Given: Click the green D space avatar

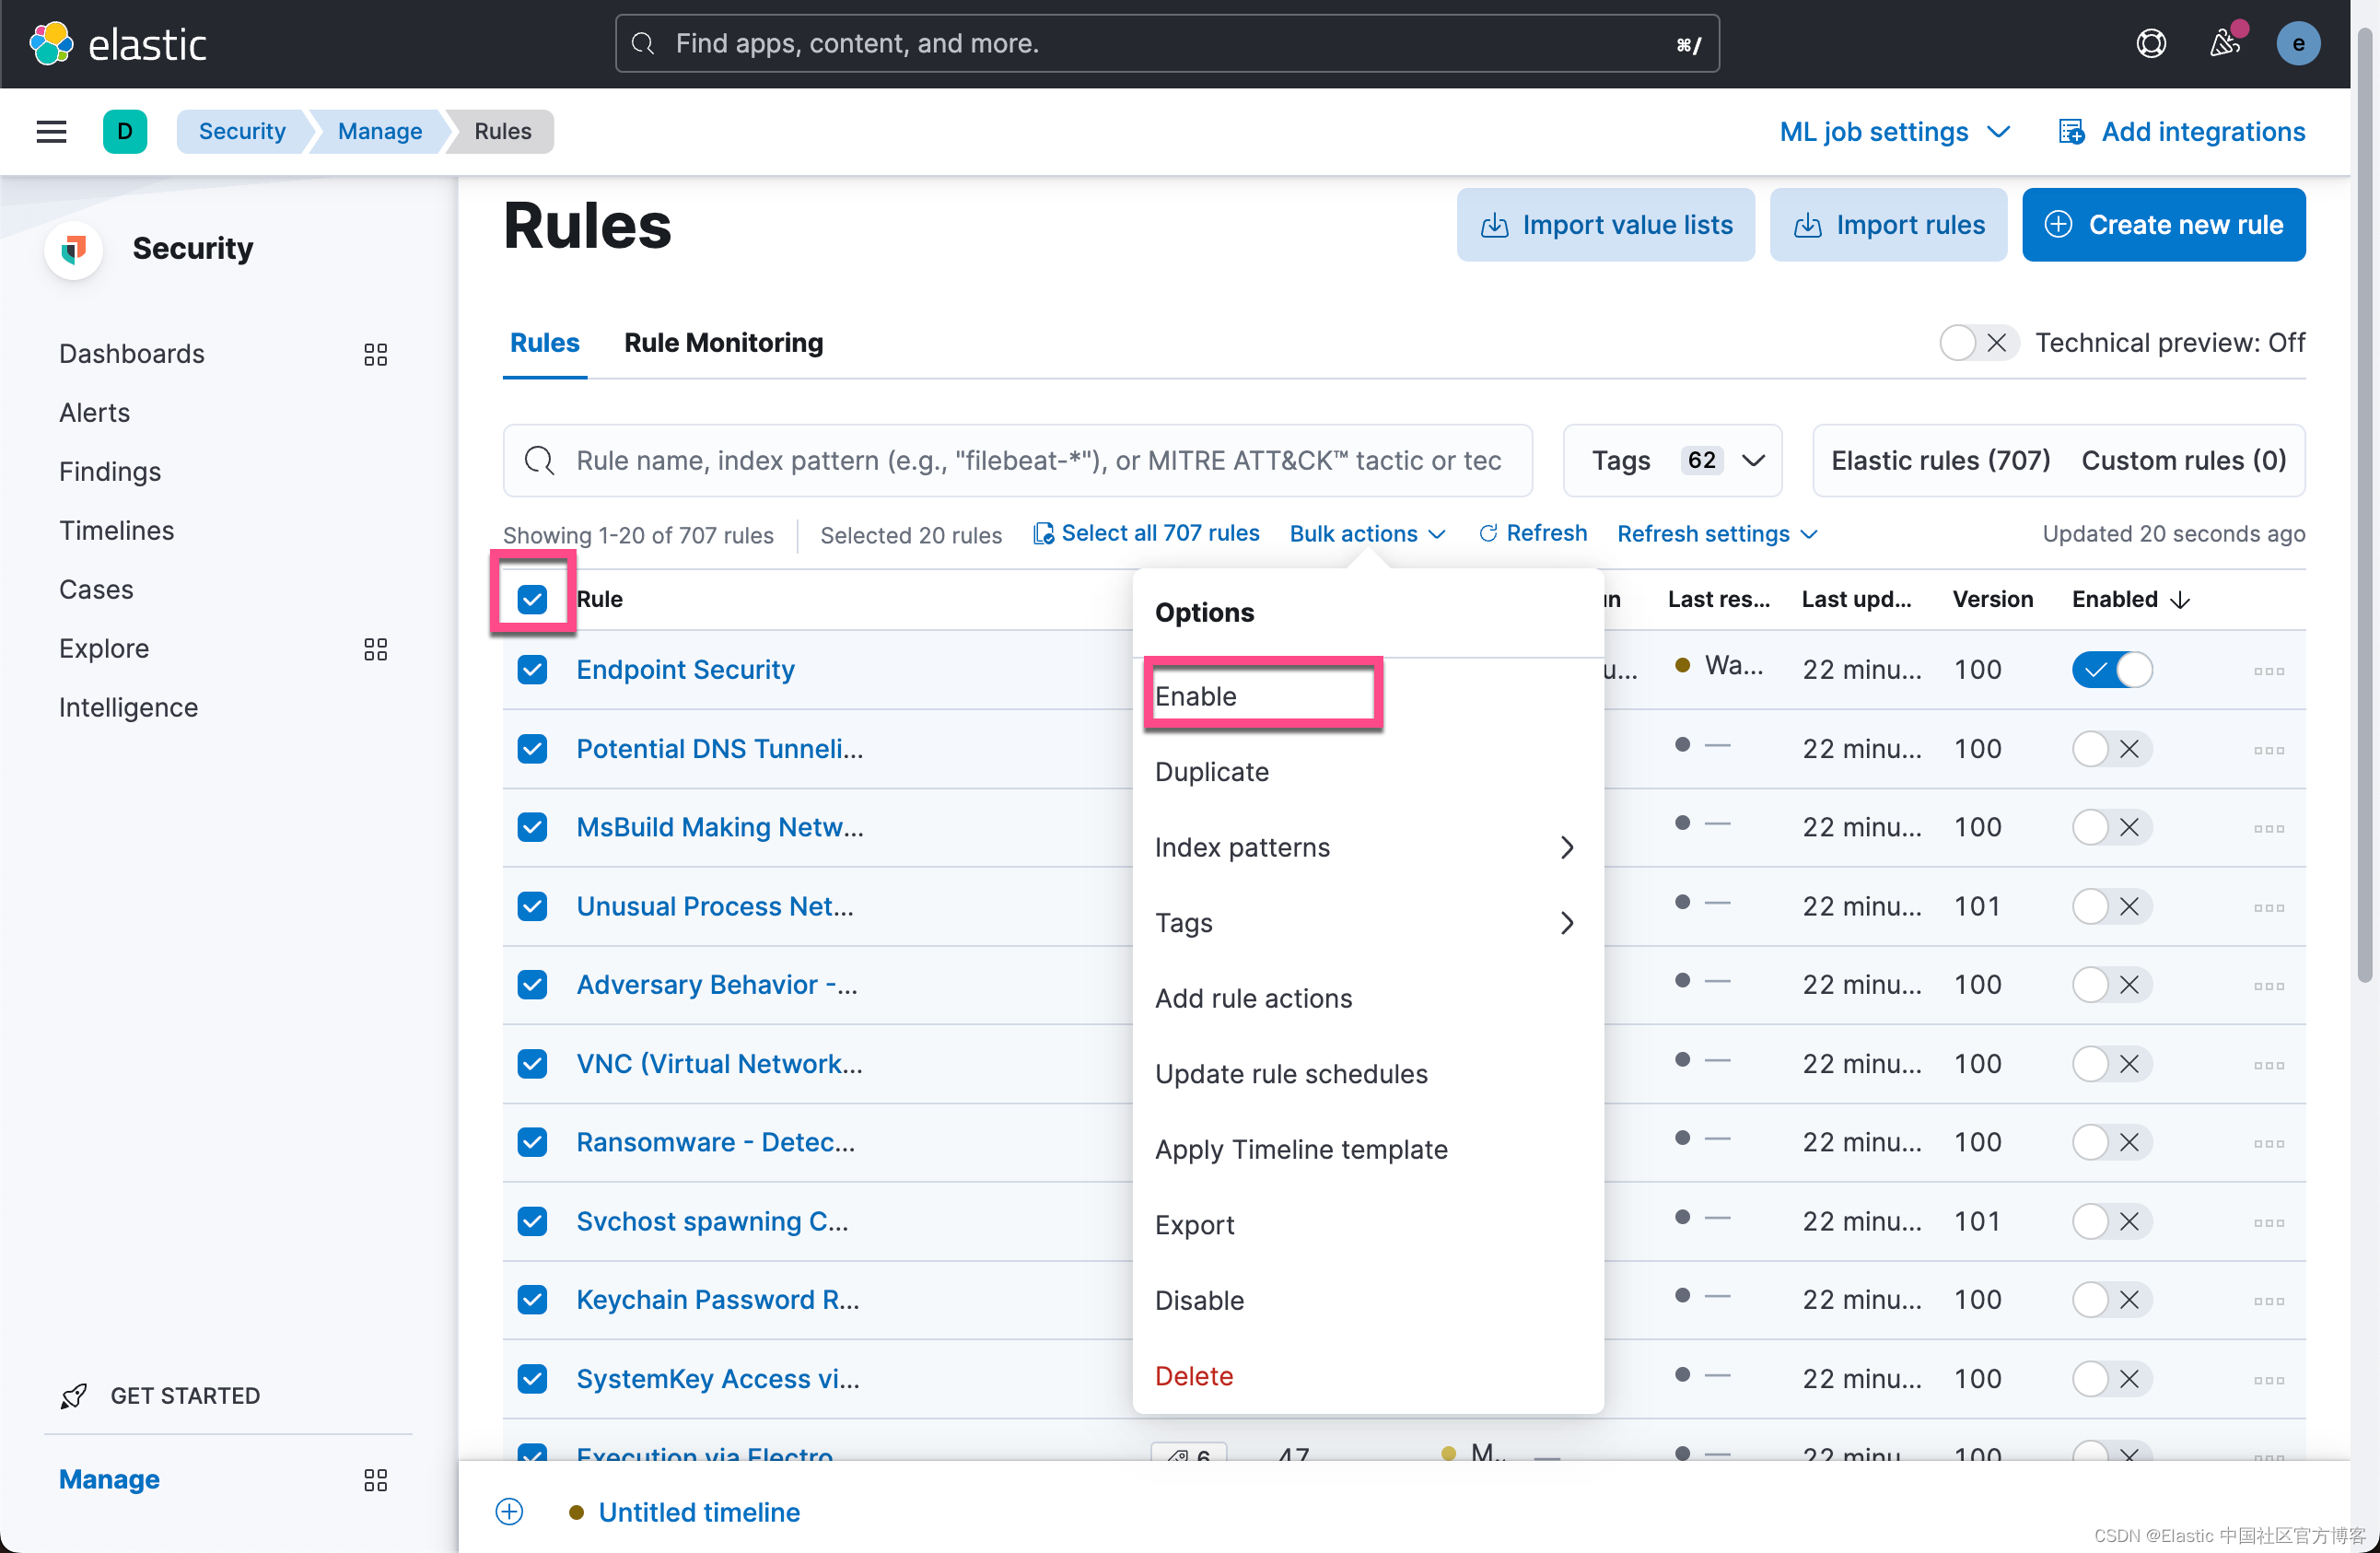Looking at the screenshot, I should pyautogui.click(x=124, y=131).
